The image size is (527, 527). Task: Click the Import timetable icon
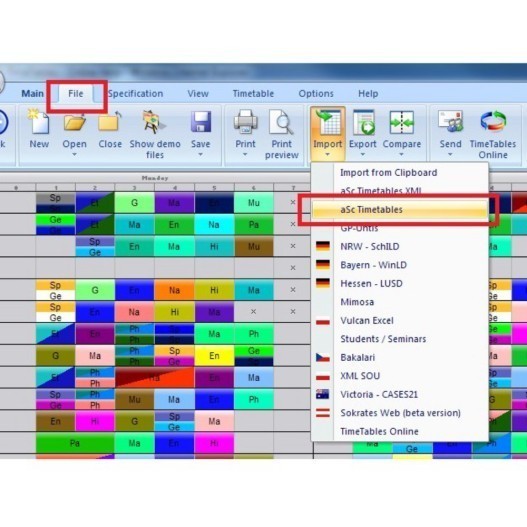(327, 122)
